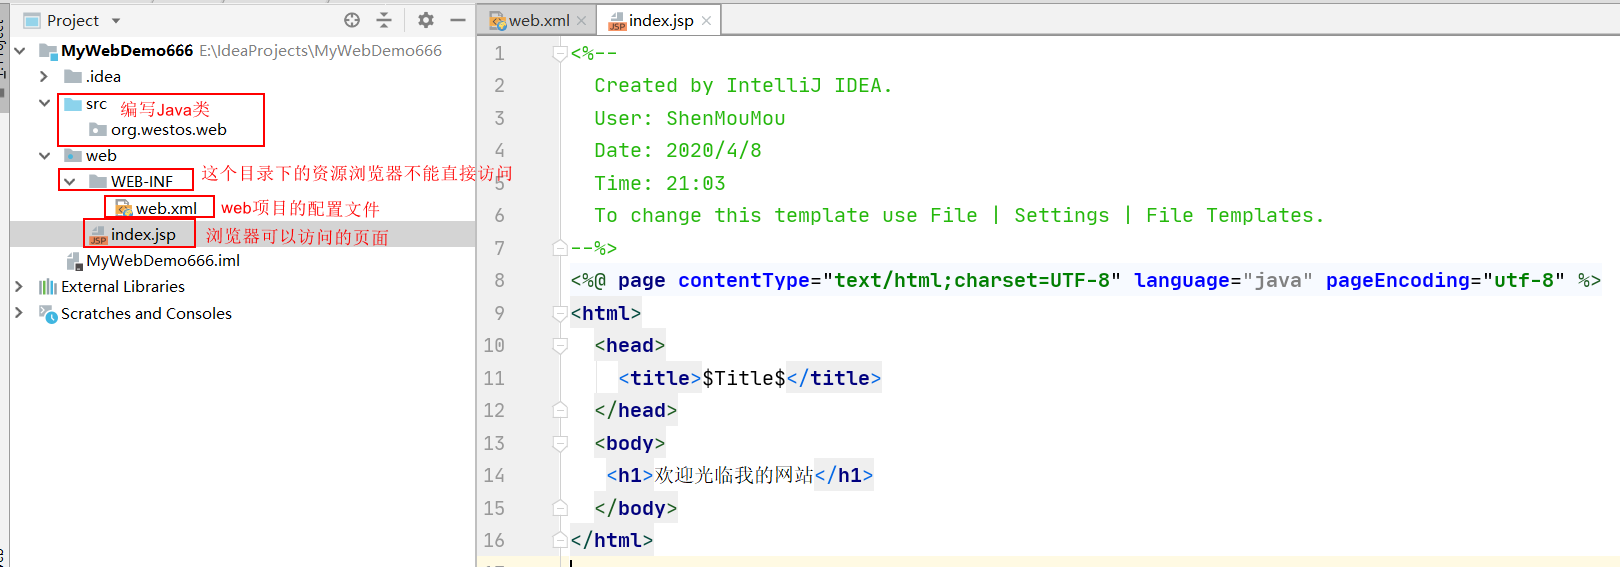This screenshot has height=567, width=1620.
Task: Click the index.jsp tab JSP icon
Action: point(617,21)
